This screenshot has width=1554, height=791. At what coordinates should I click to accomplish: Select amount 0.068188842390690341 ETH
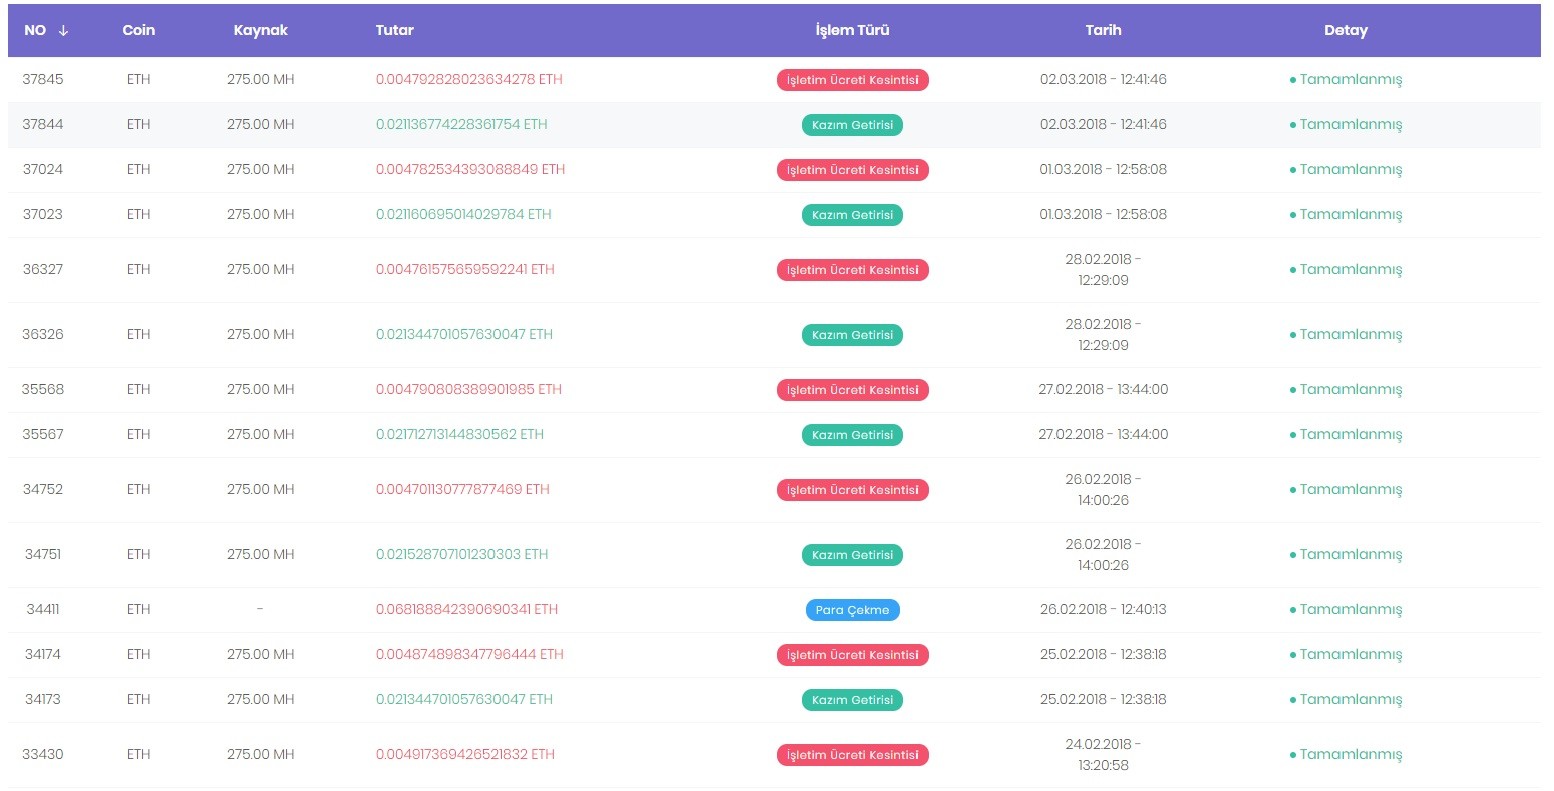467,609
